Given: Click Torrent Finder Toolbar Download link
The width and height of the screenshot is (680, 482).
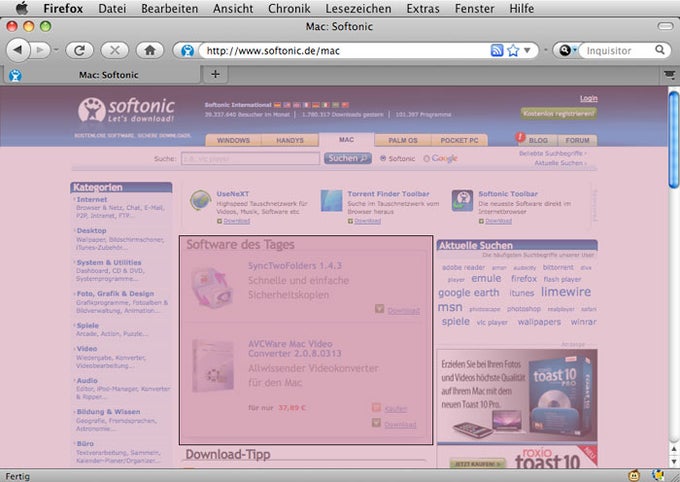Looking at the screenshot, I should tap(367, 221).
